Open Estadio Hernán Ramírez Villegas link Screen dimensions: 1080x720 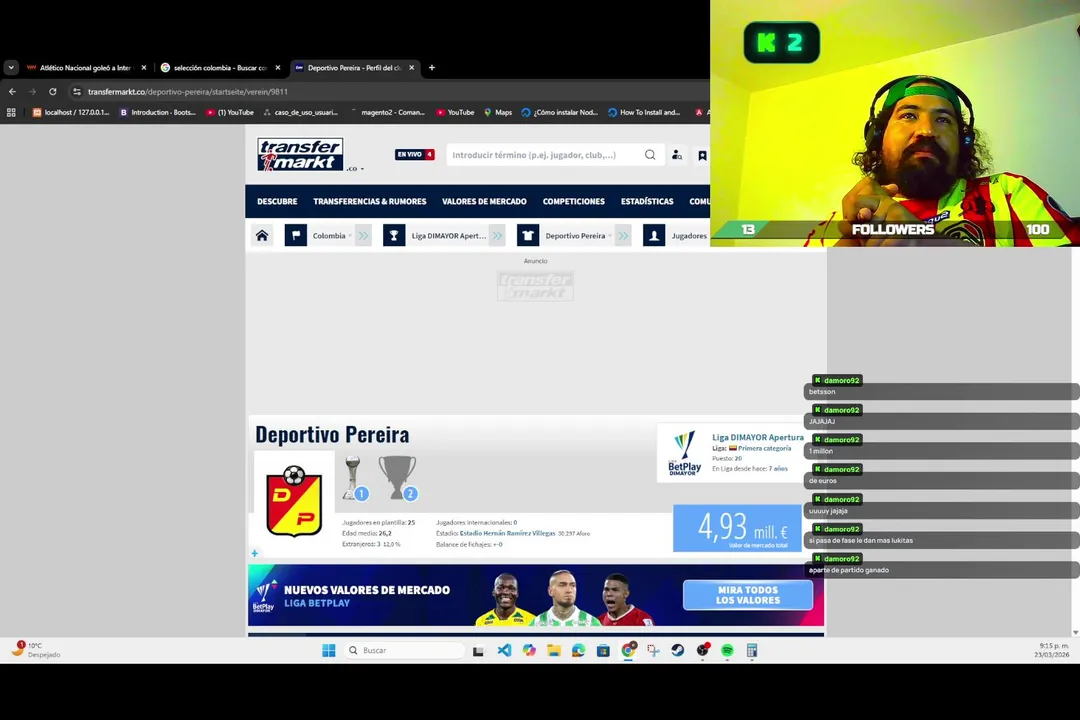[x=508, y=533]
